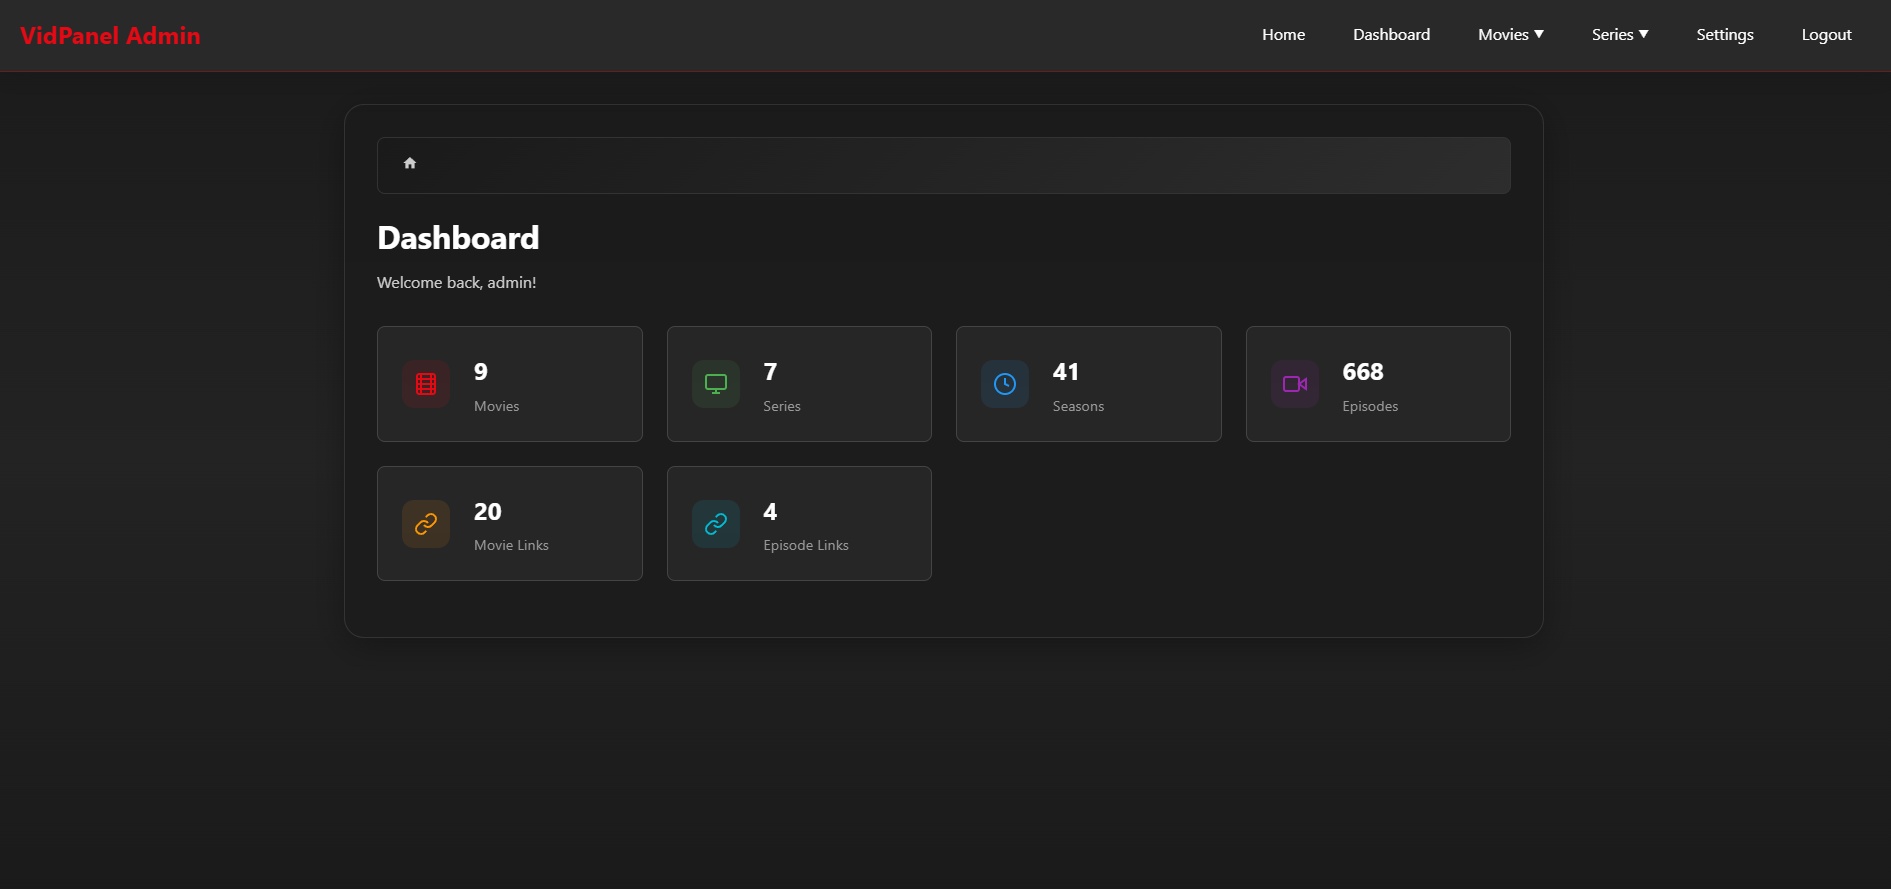Screen dimensions: 1891x889
Task: Log out via Logout link
Action: tap(1826, 35)
